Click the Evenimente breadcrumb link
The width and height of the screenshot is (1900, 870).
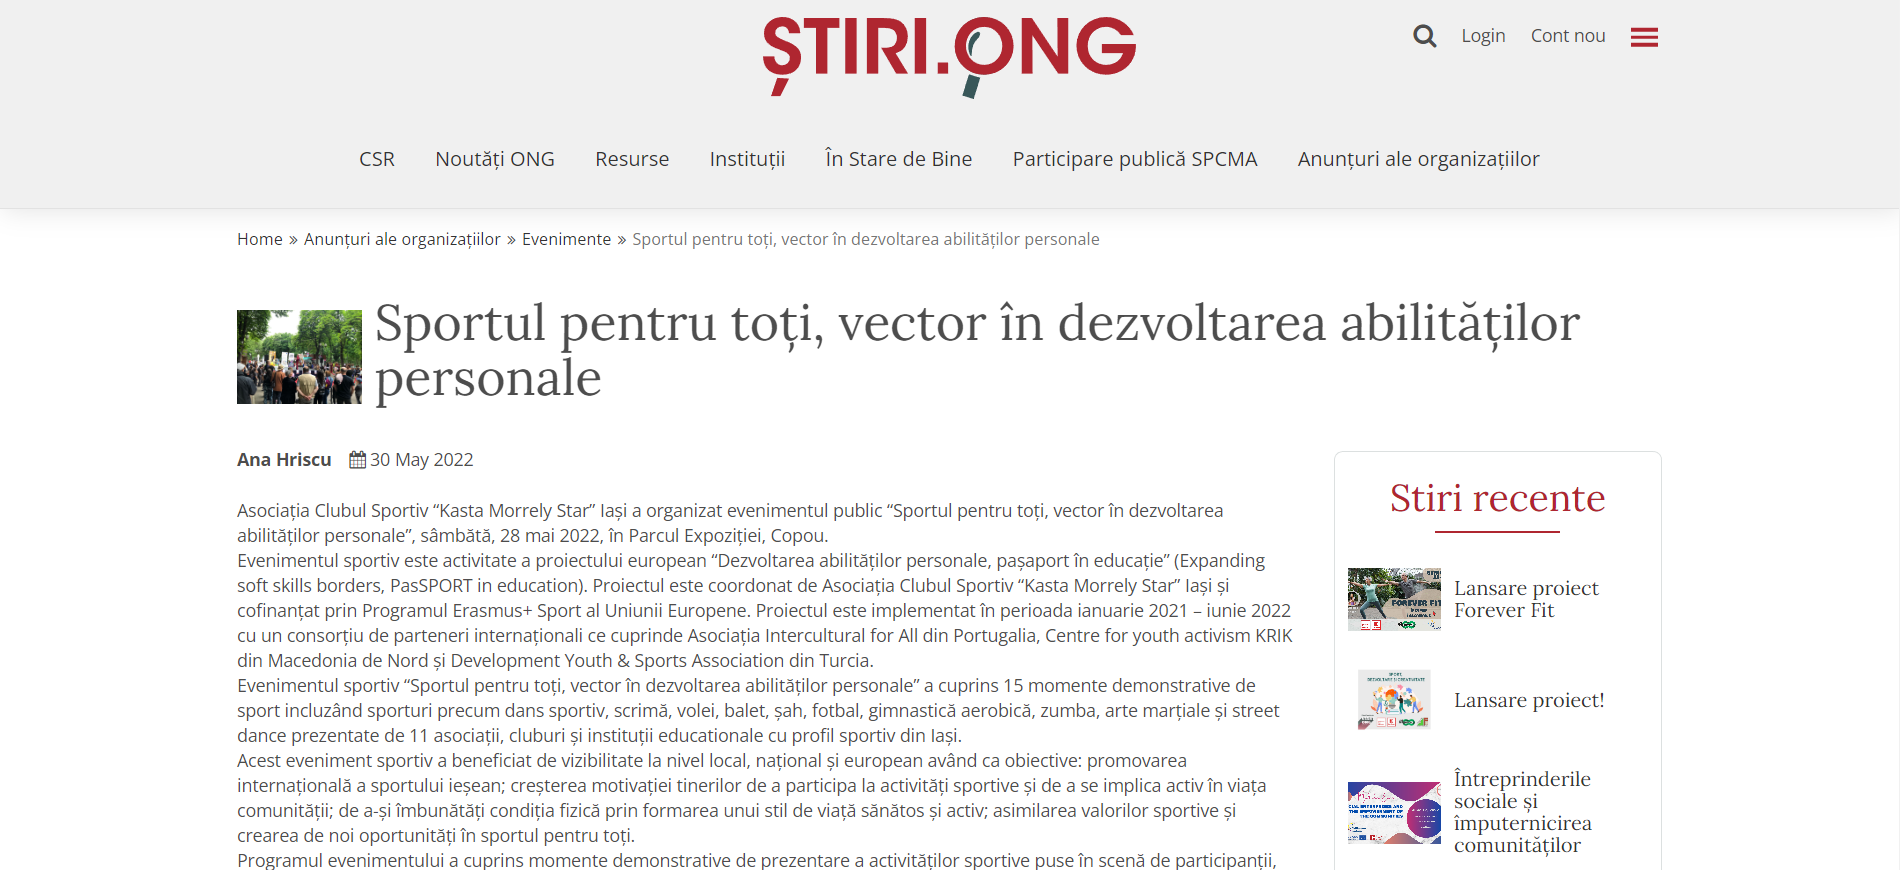click(566, 239)
